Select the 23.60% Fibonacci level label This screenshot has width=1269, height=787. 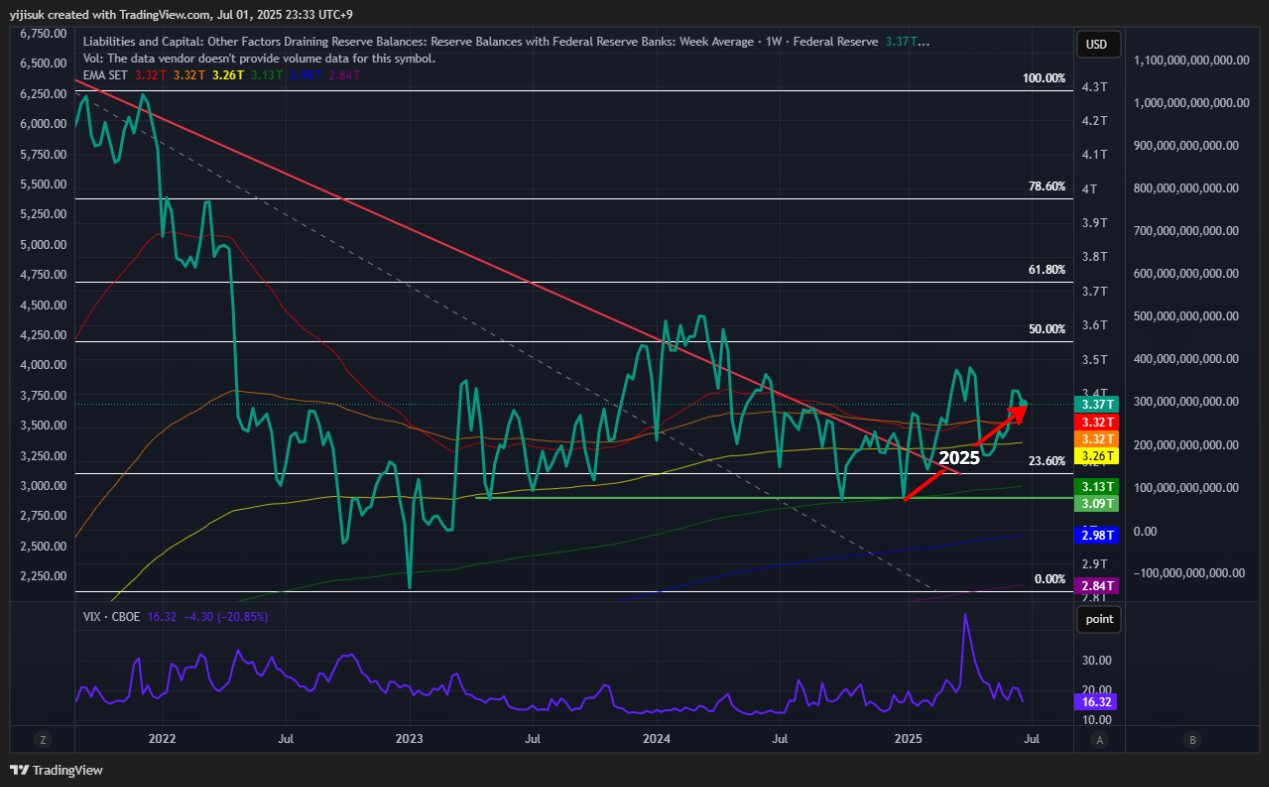click(1047, 461)
